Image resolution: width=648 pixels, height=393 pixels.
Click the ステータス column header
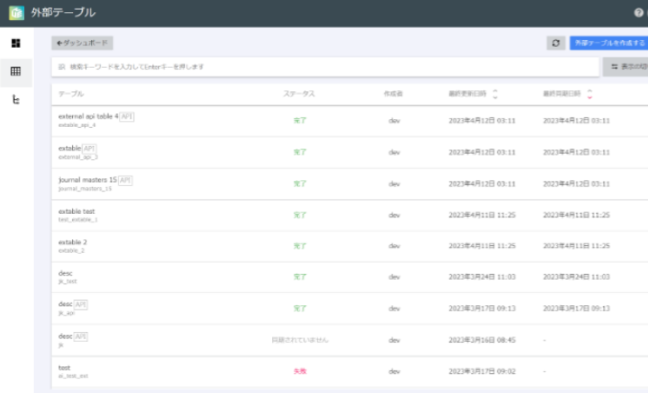pos(299,94)
